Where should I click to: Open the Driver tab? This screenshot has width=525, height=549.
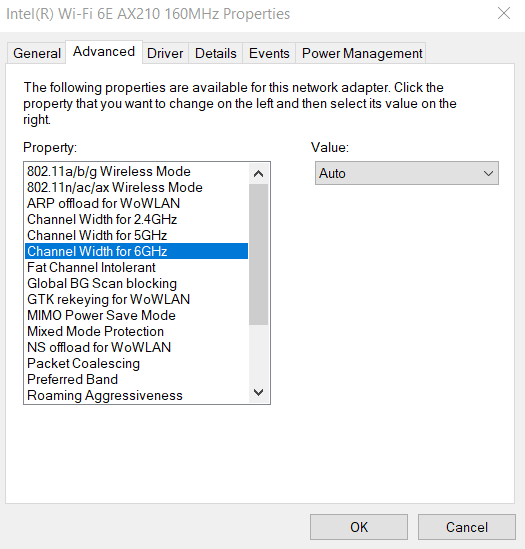coord(165,53)
